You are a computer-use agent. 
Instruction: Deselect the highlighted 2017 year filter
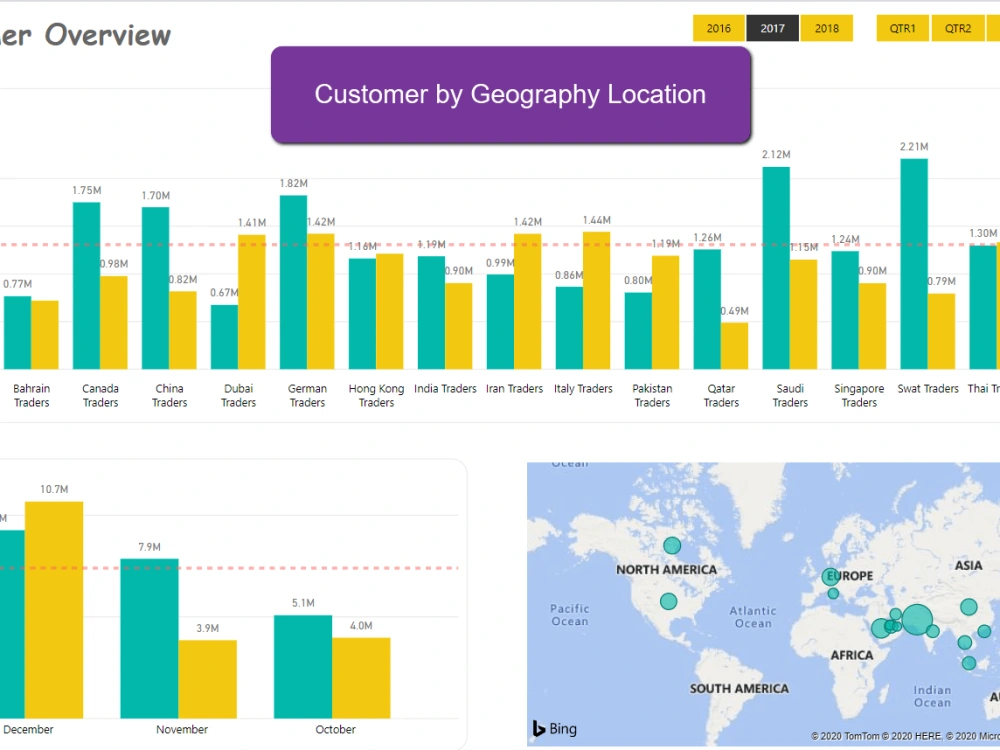(x=772, y=28)
